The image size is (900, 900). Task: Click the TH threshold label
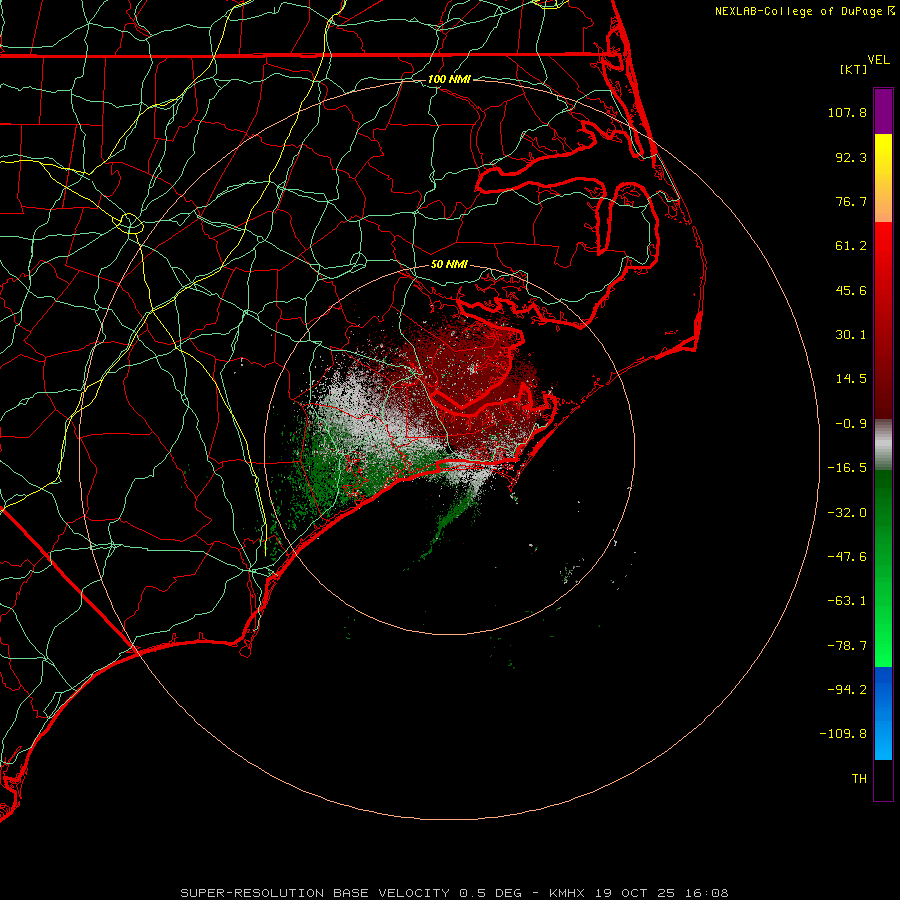[859, 779]
